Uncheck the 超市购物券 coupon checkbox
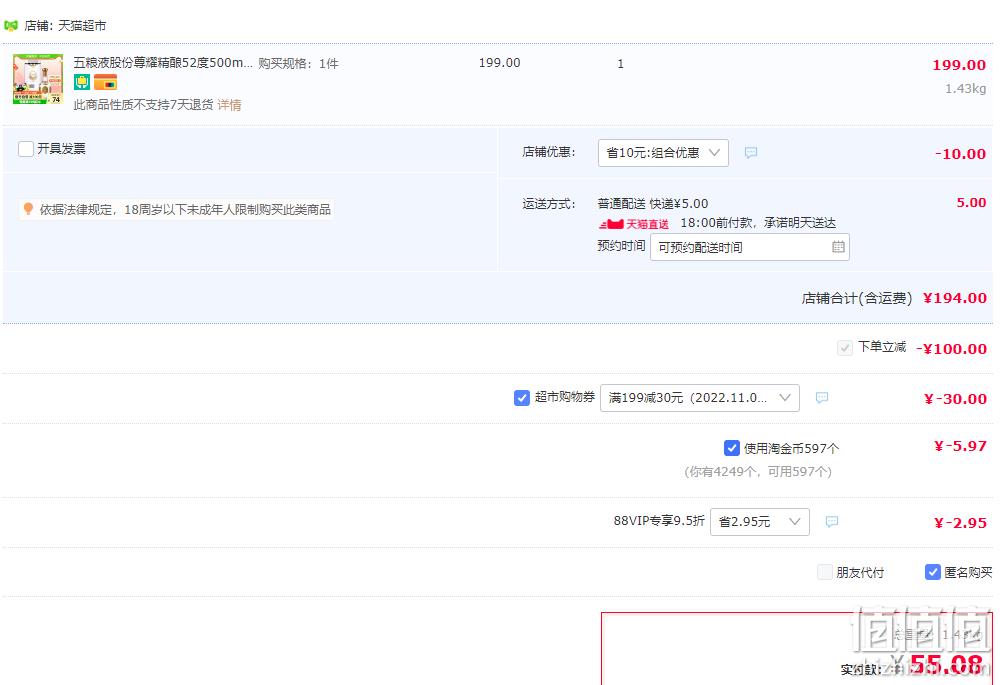The width and height of the screenshot is (1000, 685). [x=522, y=398]
